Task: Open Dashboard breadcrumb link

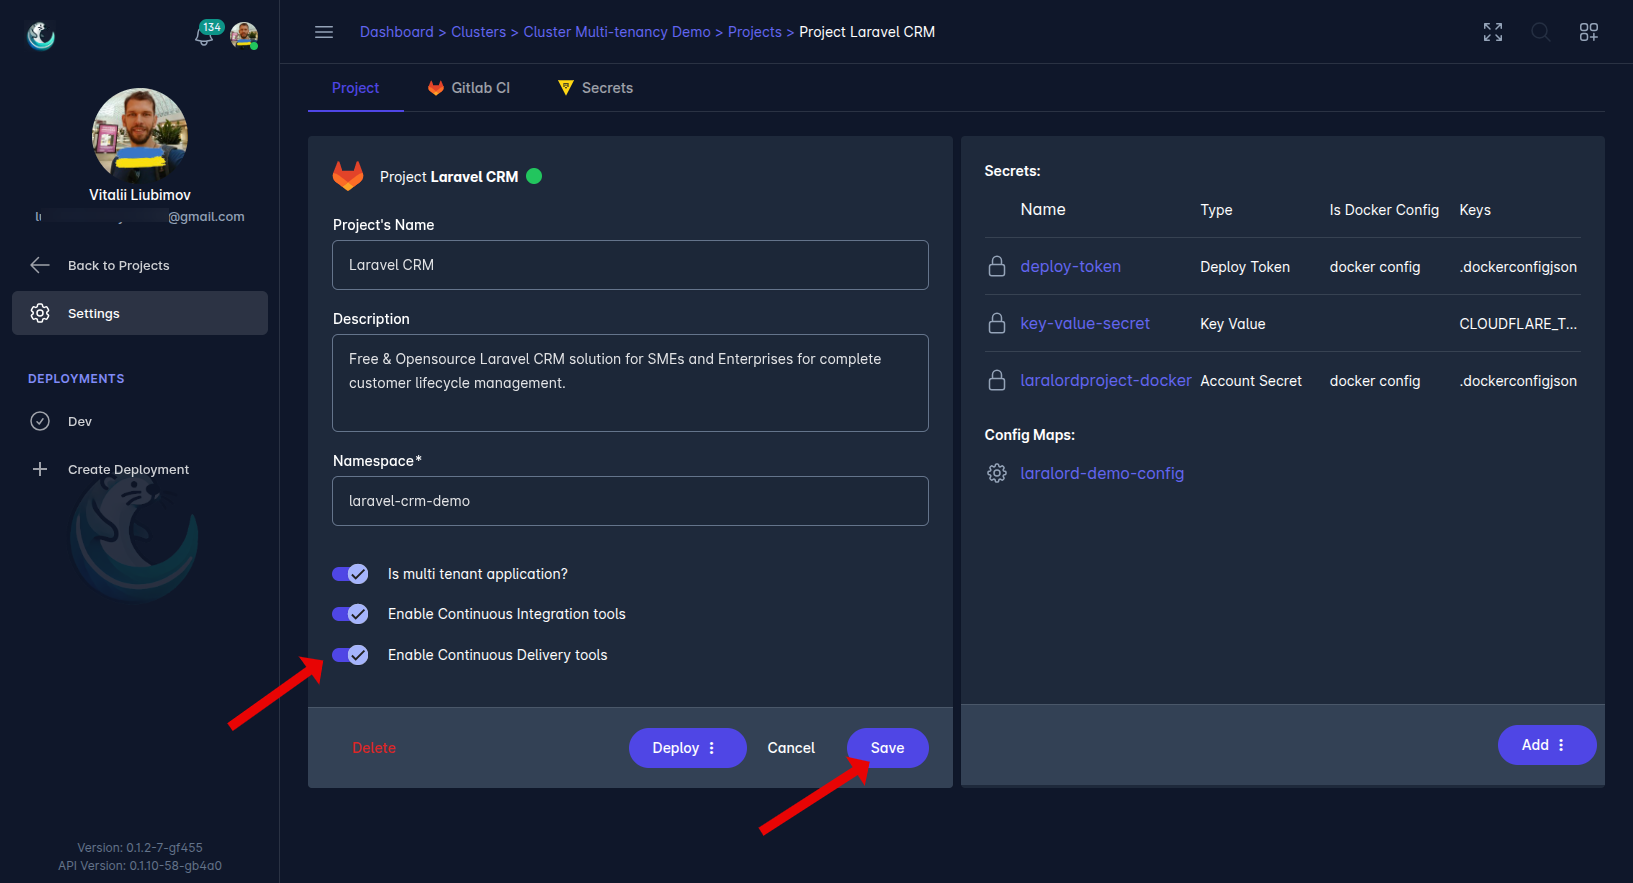Action: pos(397,32)
